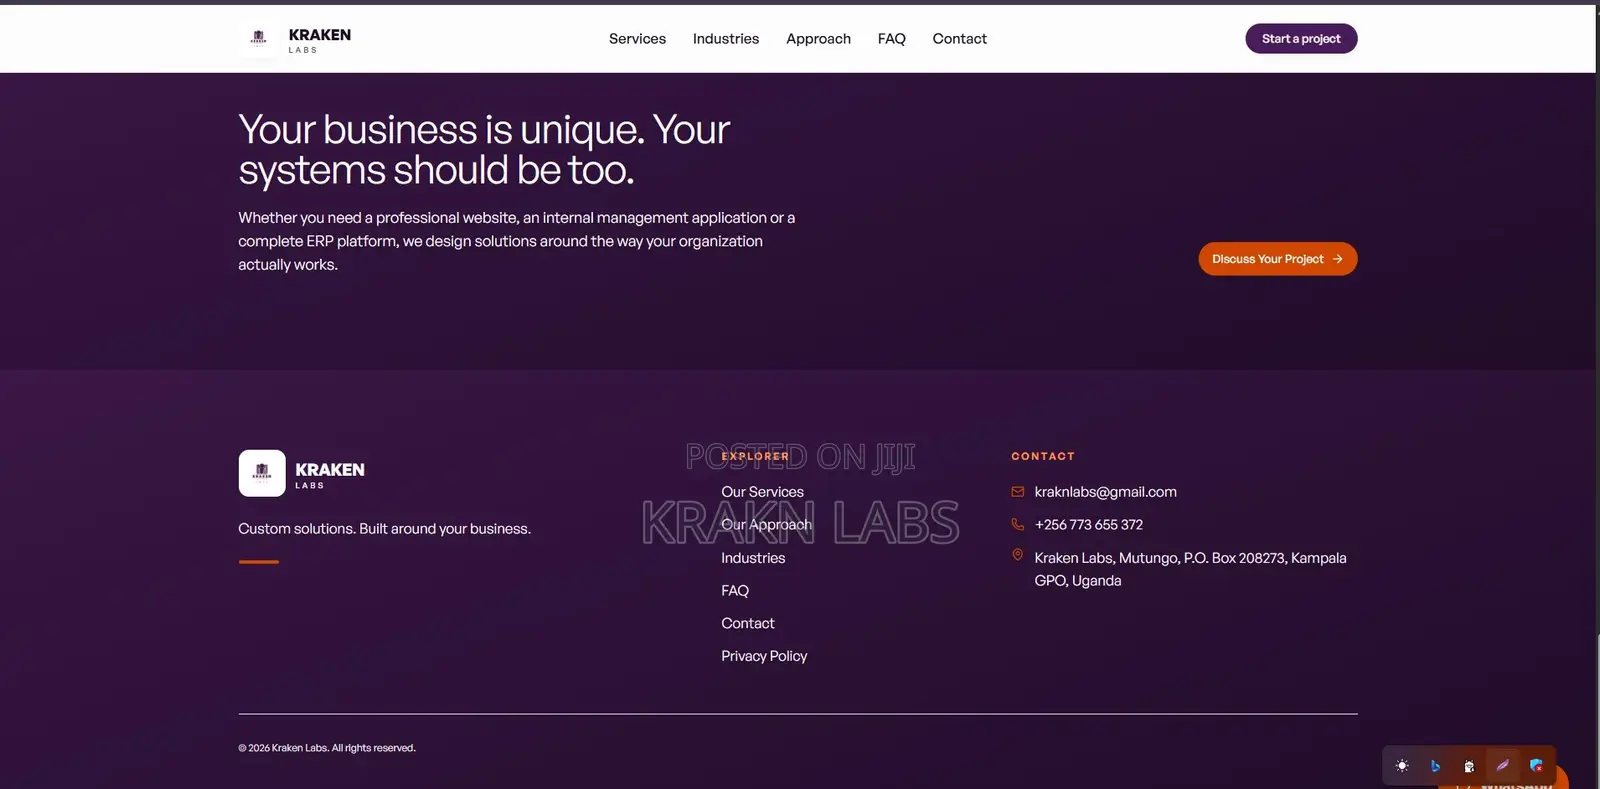Open the Windows Security shield tray icon
Screen dimensions: 1600x789
(x=1536, y=766)
